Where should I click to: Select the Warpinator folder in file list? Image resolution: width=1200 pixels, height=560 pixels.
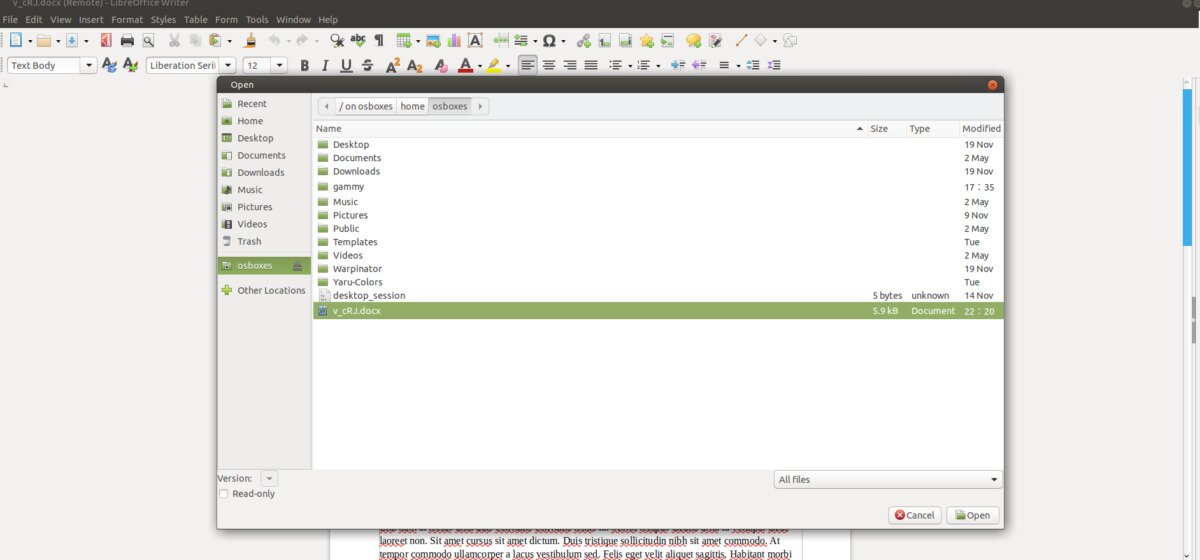pos(357,269)
